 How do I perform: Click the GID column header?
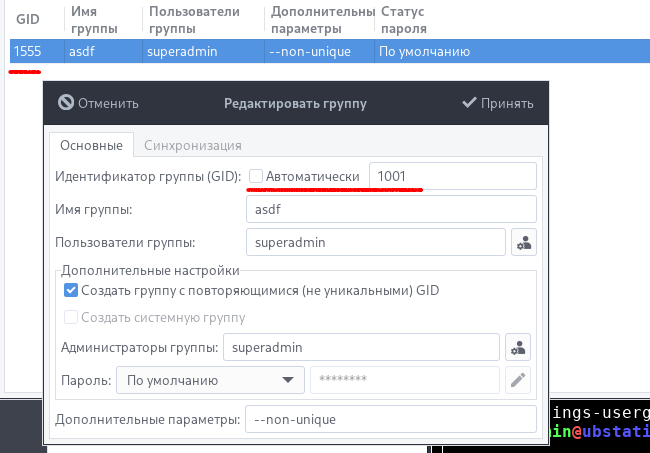(x=27, y=18)
